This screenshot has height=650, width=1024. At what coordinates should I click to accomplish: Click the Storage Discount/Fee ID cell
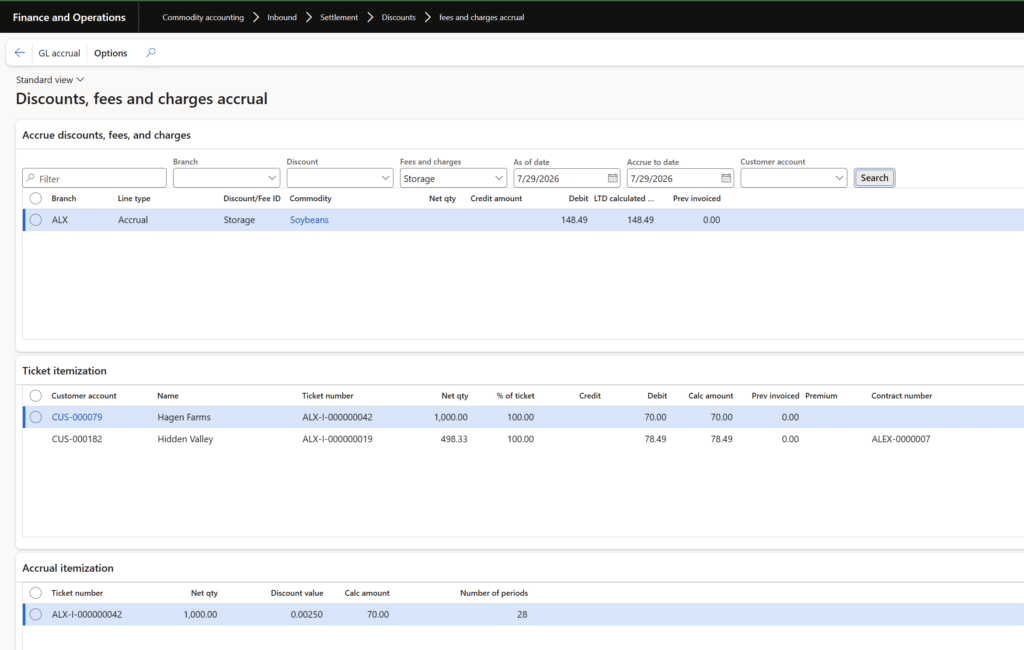click(x=239, y=220)
